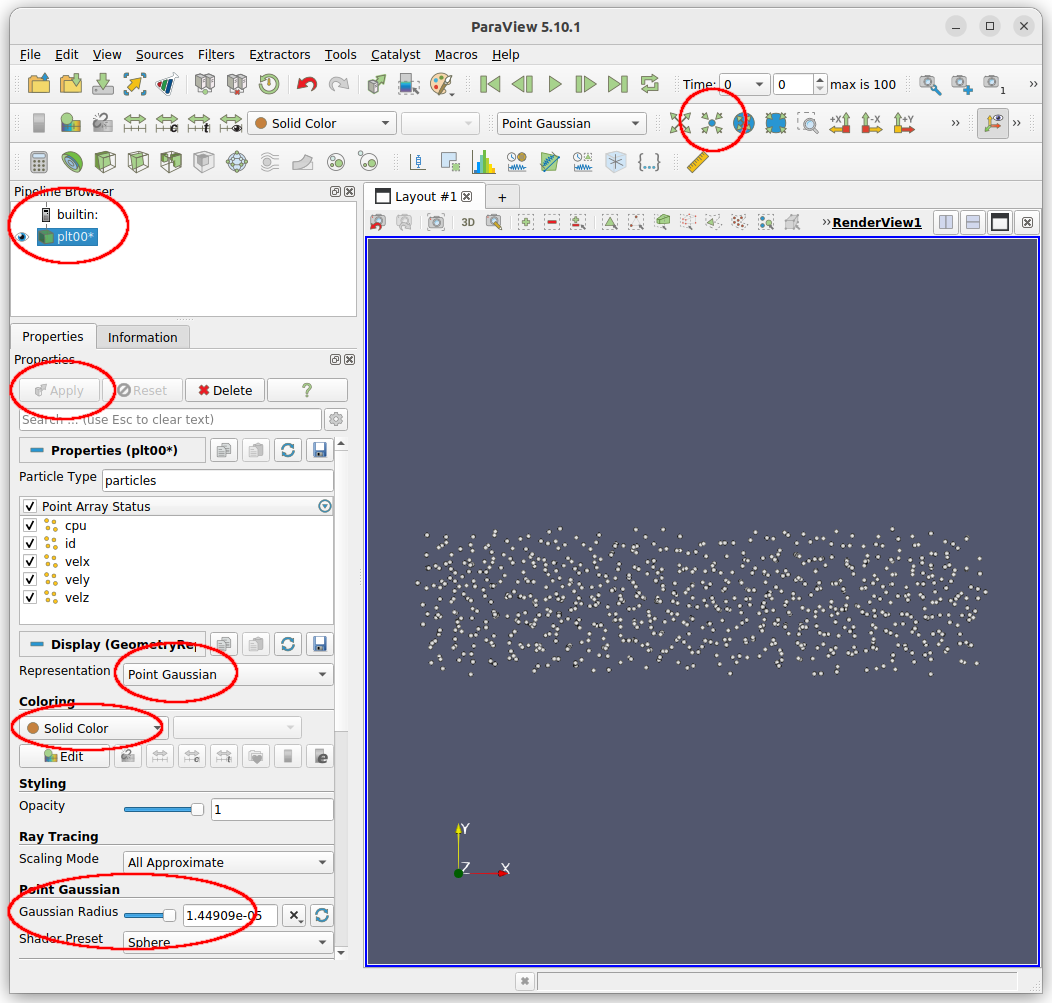Uncheck the velx point array checkbox
1052x1003 pixels.
pyautogui.click(x=30, y=561)
